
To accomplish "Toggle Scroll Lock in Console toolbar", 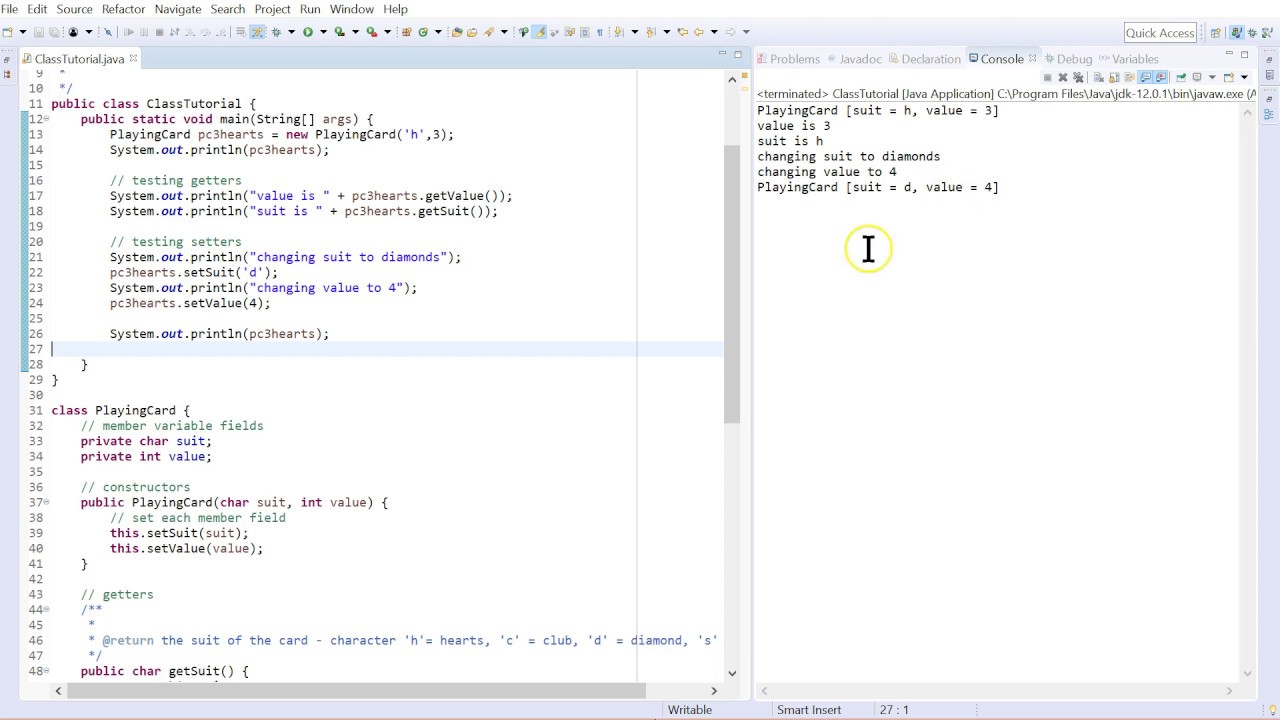I will click(1114, 77).
